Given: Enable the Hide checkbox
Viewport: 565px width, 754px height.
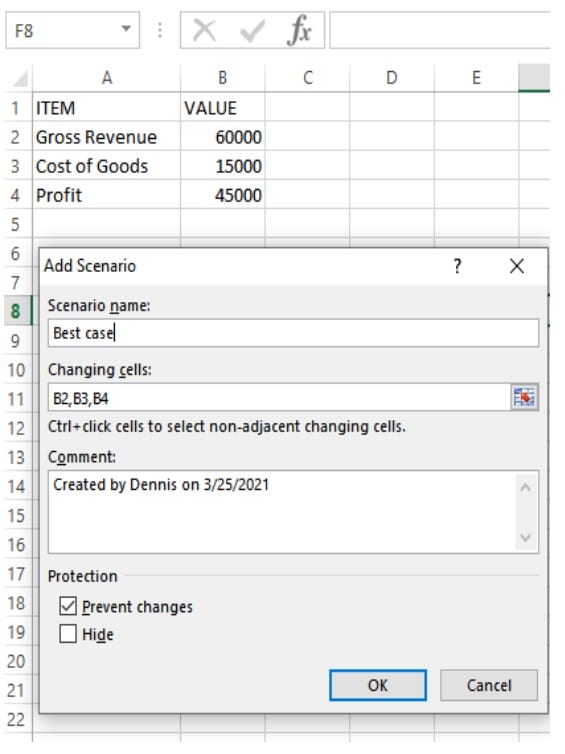Looking at the screenshot, I should pyautogui.click(x=68, y=634).
